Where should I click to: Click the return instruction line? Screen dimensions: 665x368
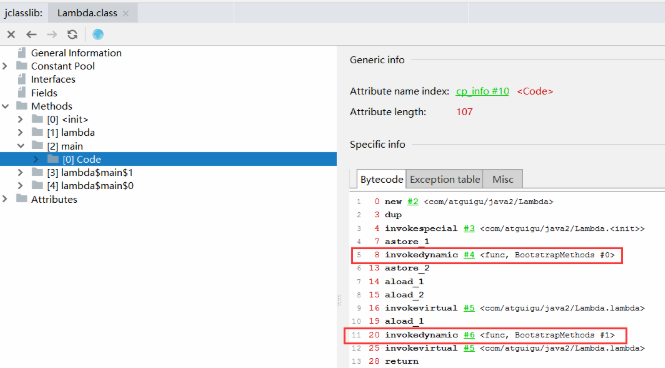coord(401,362)
